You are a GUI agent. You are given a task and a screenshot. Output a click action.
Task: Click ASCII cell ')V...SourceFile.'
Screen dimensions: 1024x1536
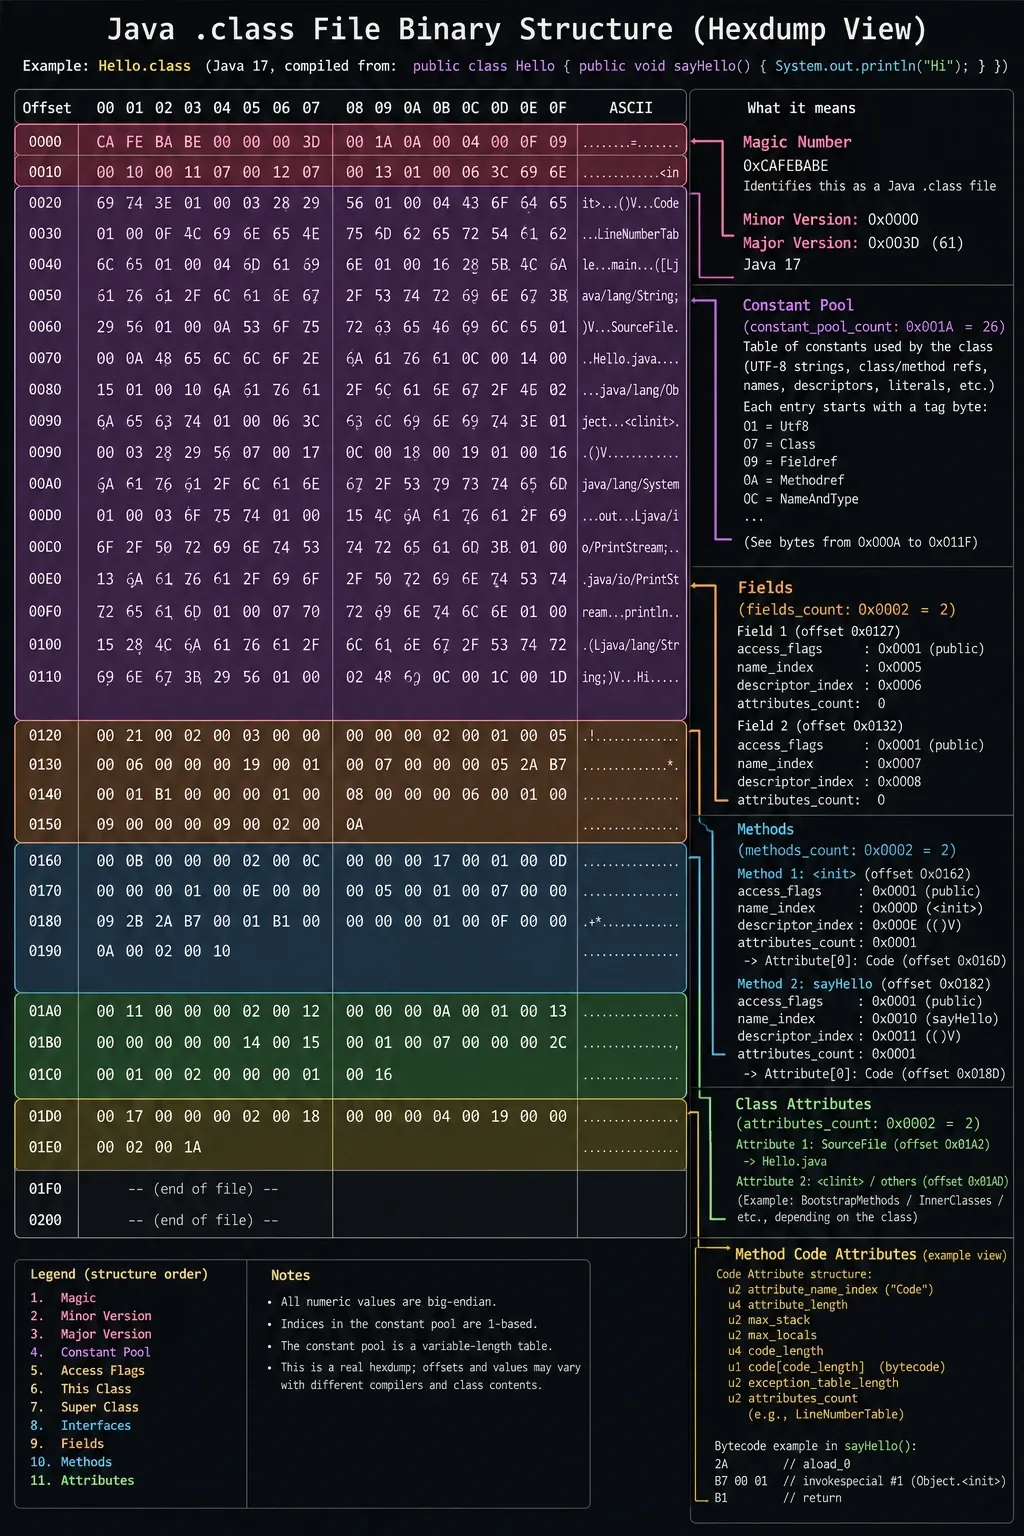pyautogui.click(x=630, y=327)
